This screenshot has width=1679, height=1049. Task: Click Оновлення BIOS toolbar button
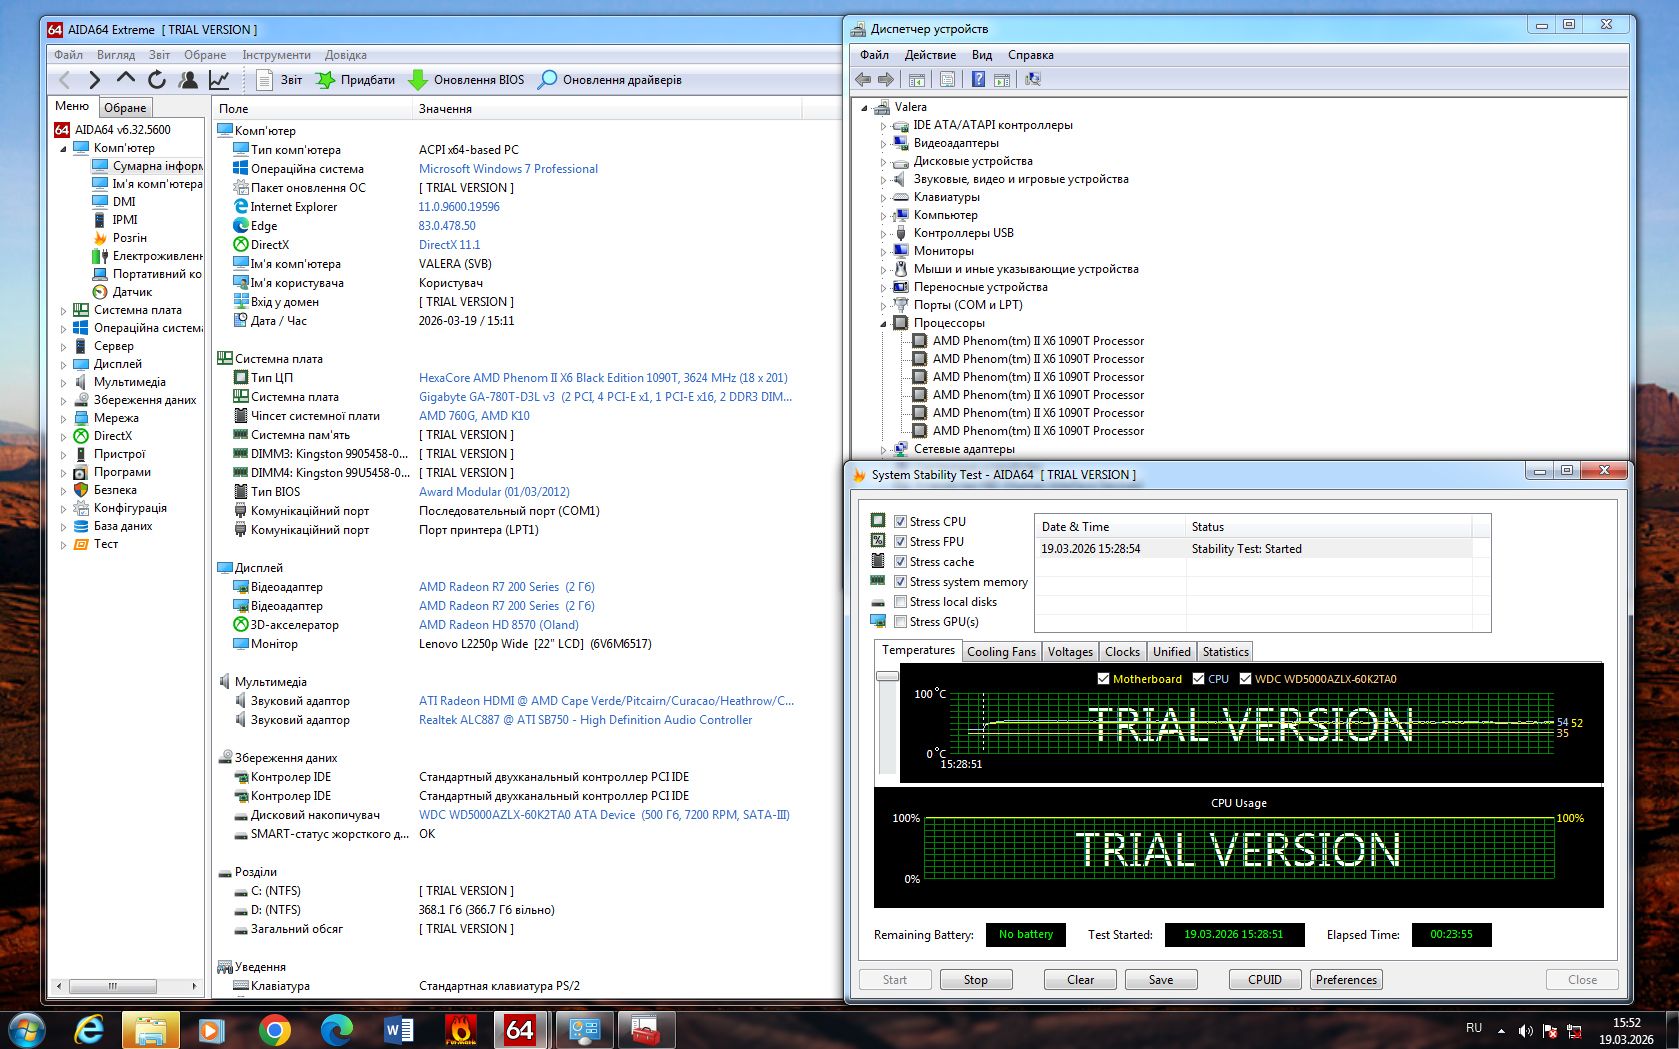point(467,80)
